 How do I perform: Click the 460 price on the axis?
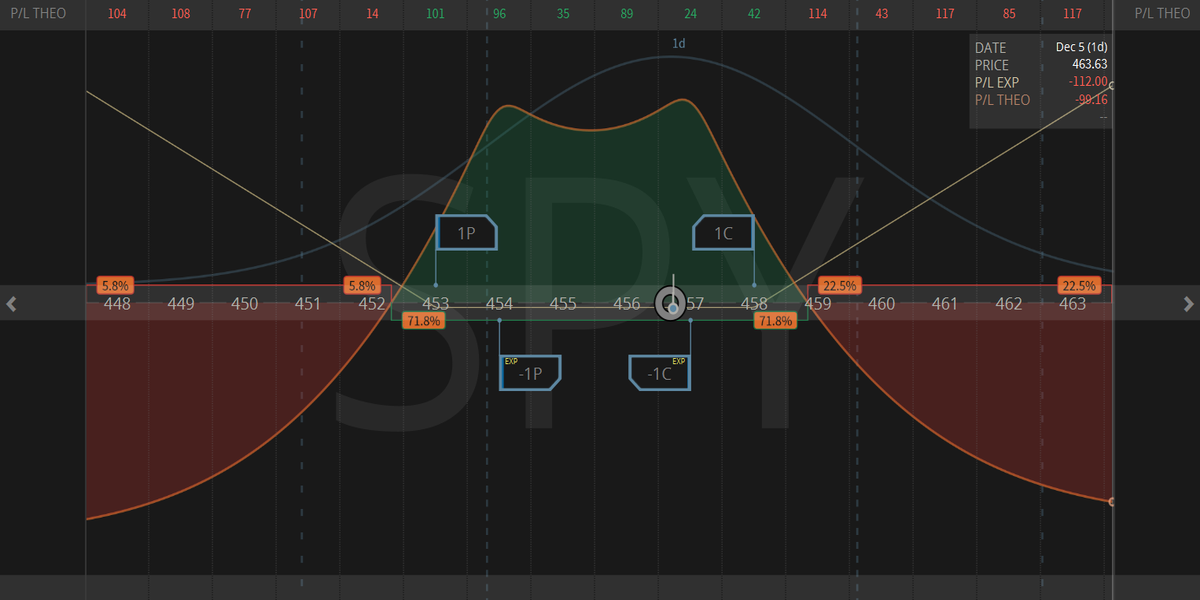tap(882, 304)
